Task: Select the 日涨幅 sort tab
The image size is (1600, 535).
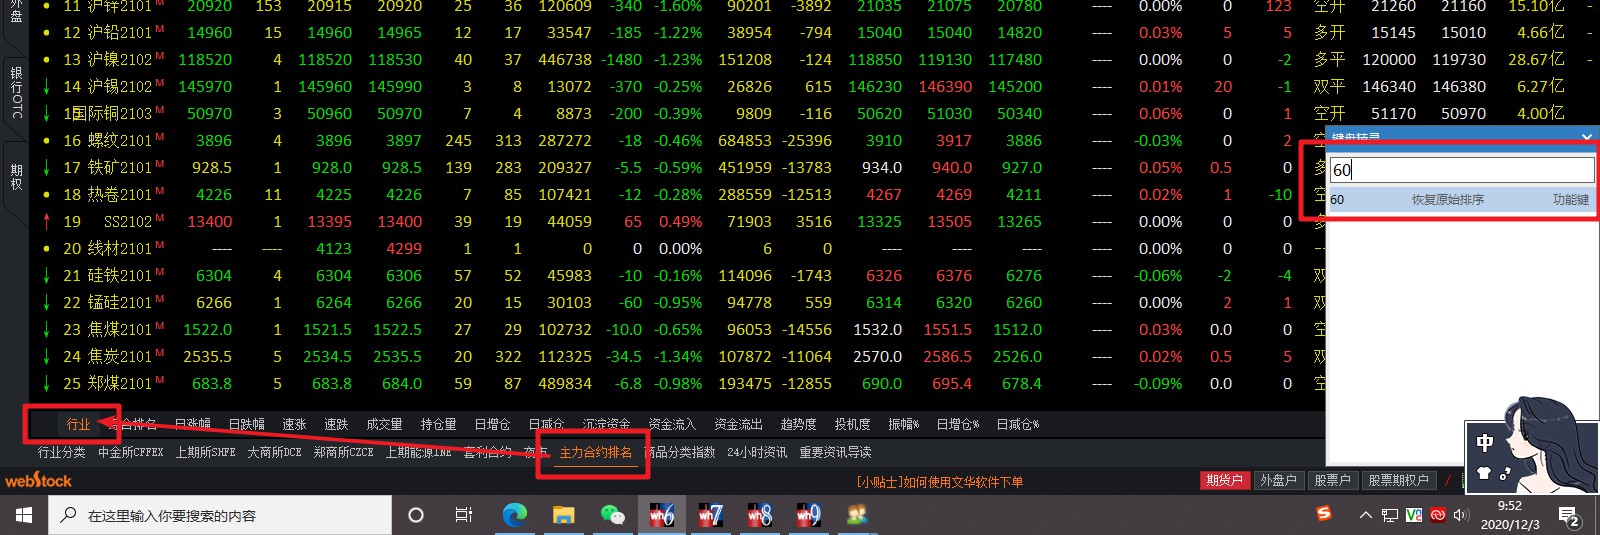Action: pyautogui.click(x=192, y=425)
